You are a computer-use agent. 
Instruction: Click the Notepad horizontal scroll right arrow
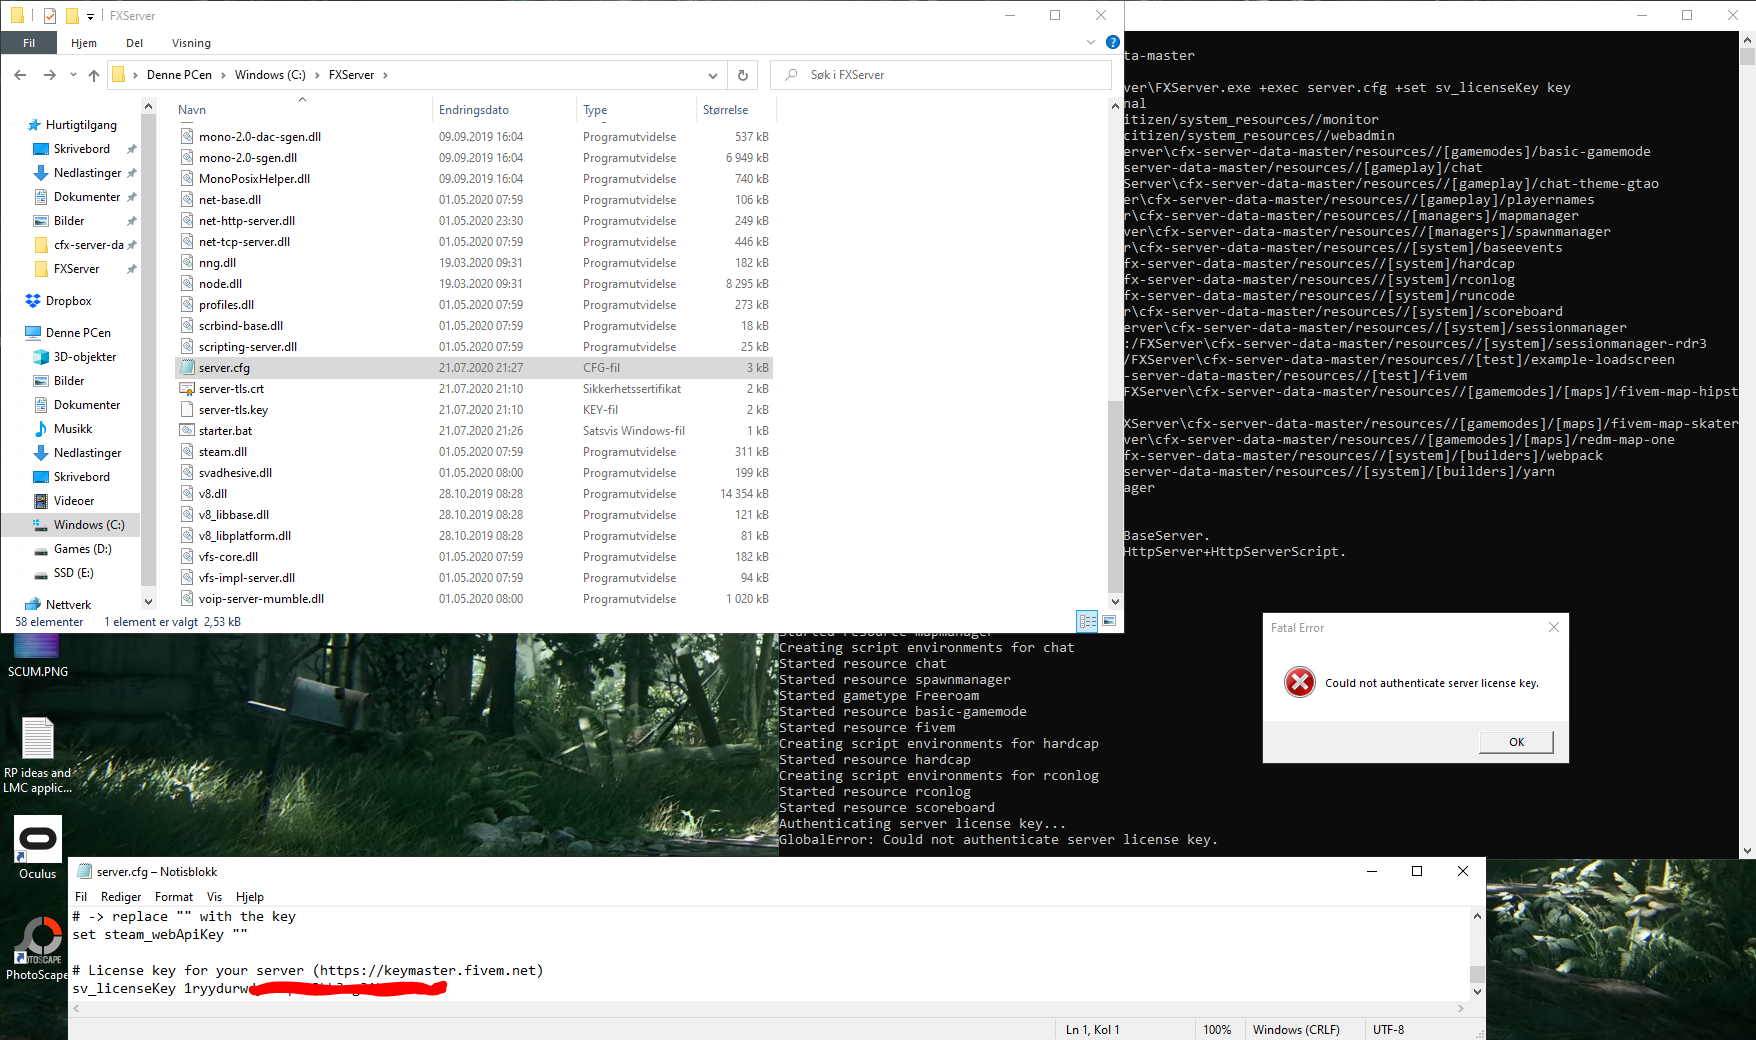click(x=1461, y=1009)
